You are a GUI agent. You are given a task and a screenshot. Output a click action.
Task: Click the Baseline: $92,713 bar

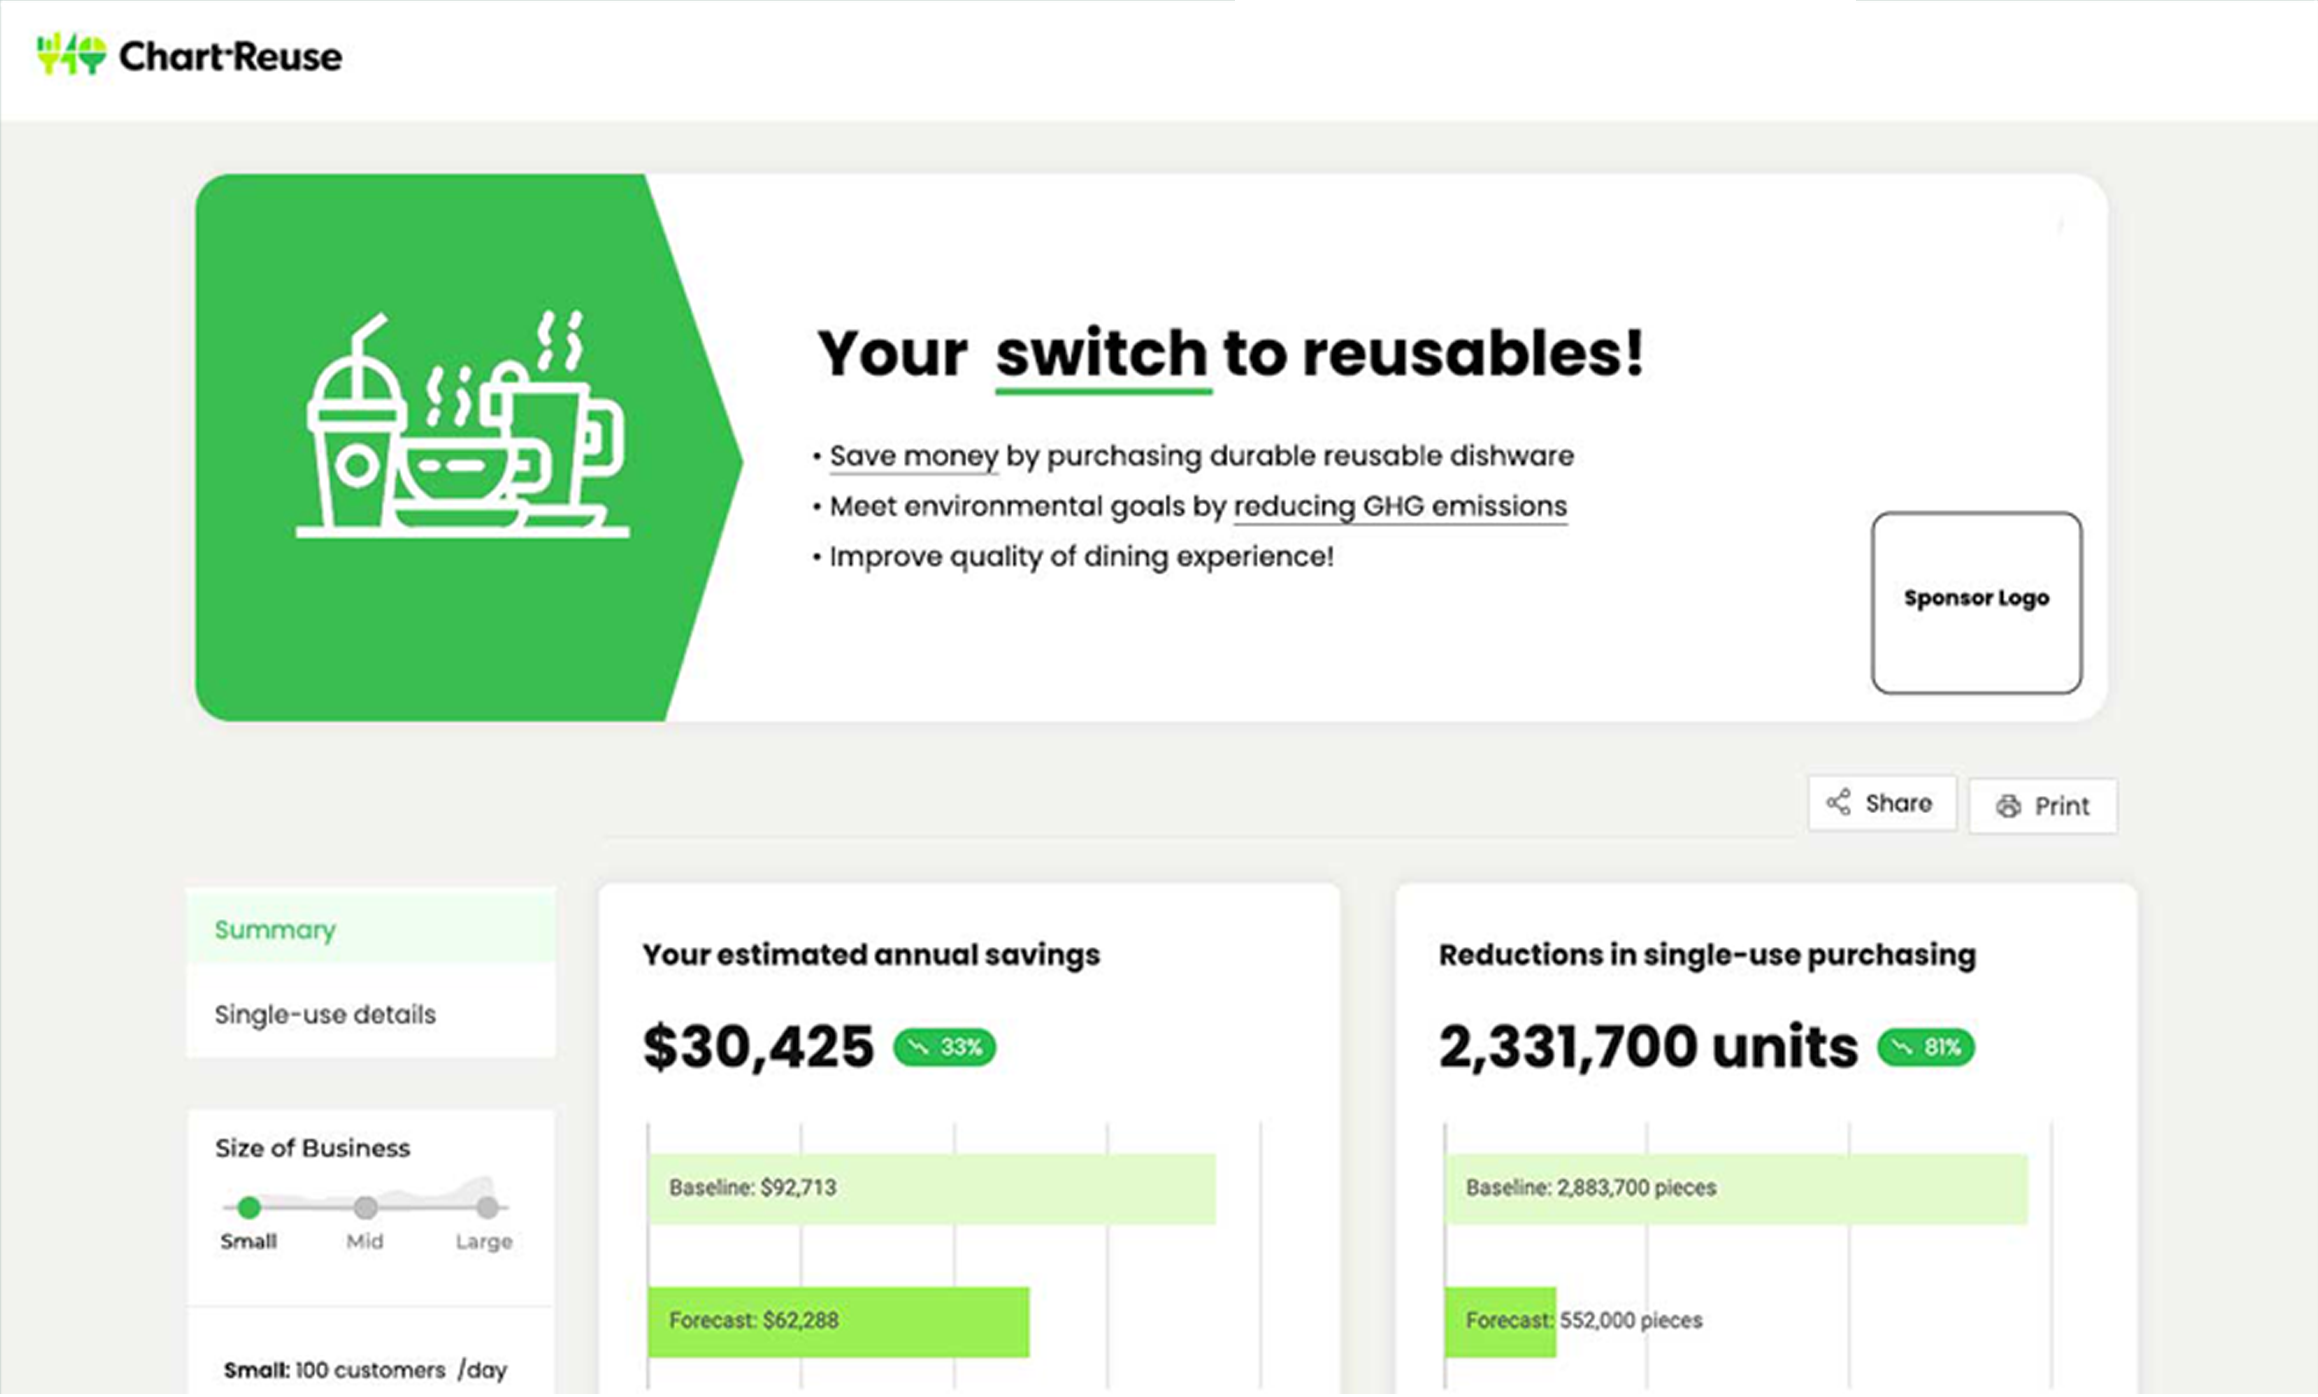point(931,1188)
